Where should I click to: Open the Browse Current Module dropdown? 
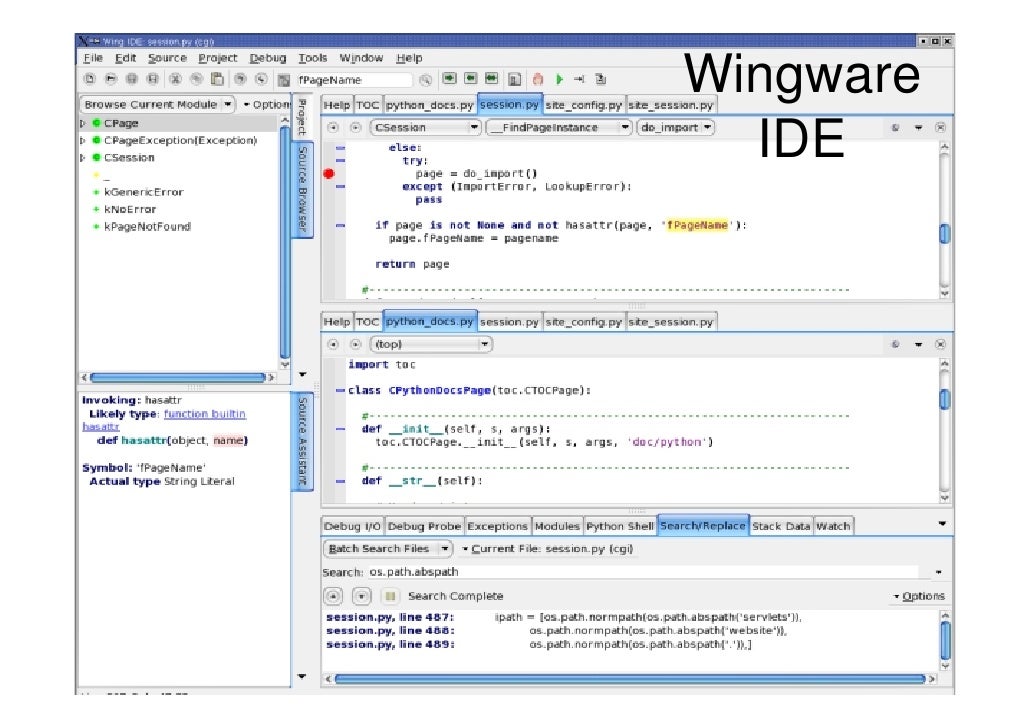click(x=157, y=104)
